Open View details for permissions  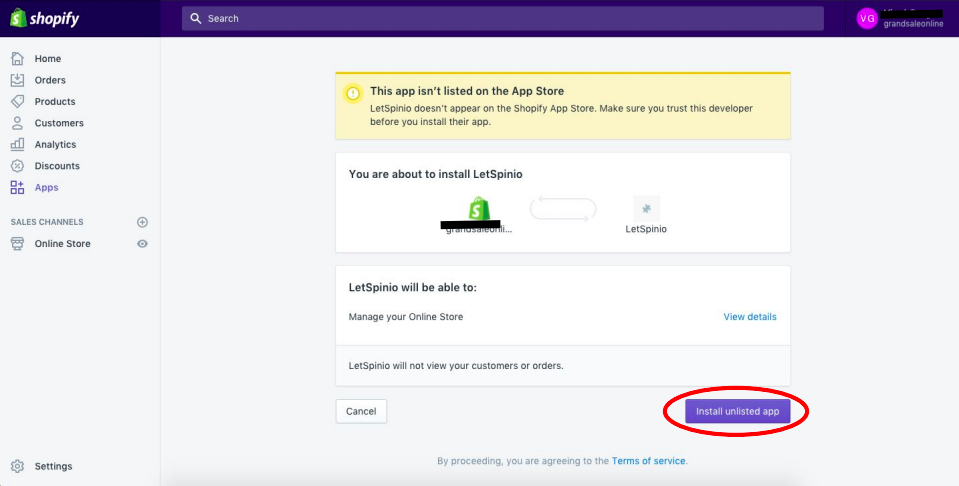coord(750,317)
